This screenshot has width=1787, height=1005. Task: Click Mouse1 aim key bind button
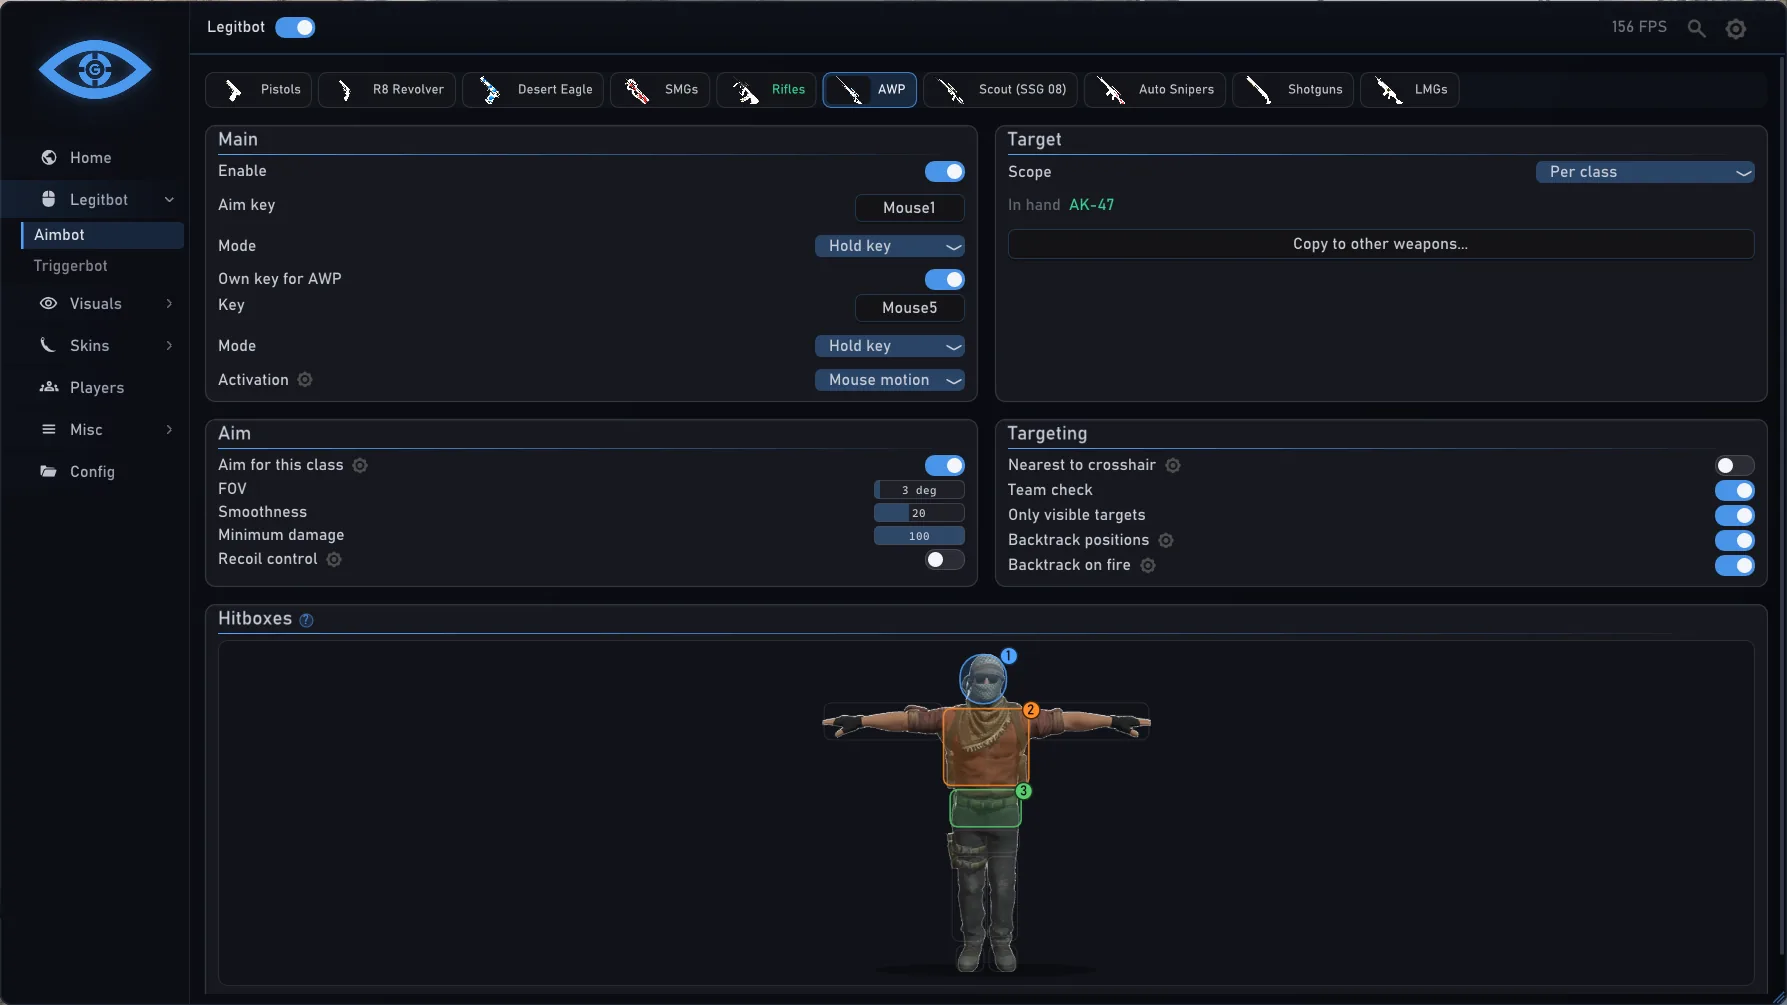click(x=910, y=208)
